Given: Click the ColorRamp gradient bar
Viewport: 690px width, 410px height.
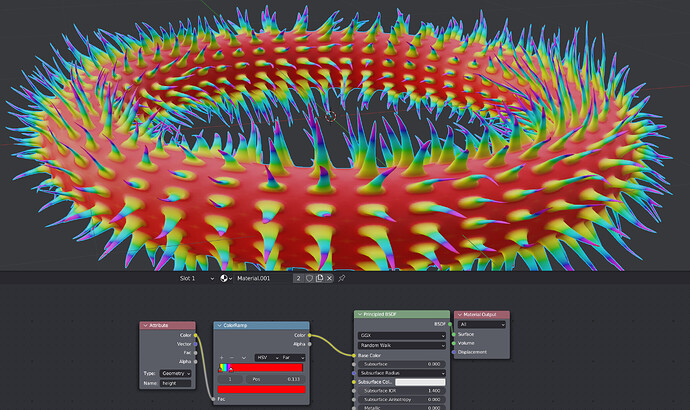Looking at the screenshot, I should (x=261, y=368).
